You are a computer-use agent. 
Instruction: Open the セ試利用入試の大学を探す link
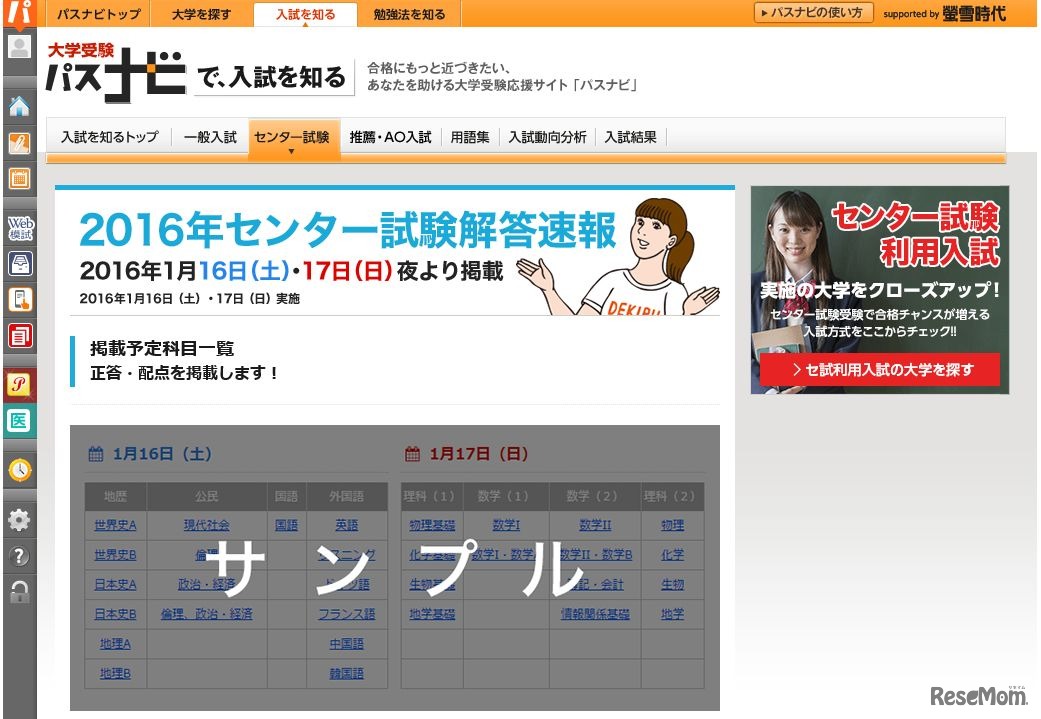pyautogui.click(x=878, y=369)
